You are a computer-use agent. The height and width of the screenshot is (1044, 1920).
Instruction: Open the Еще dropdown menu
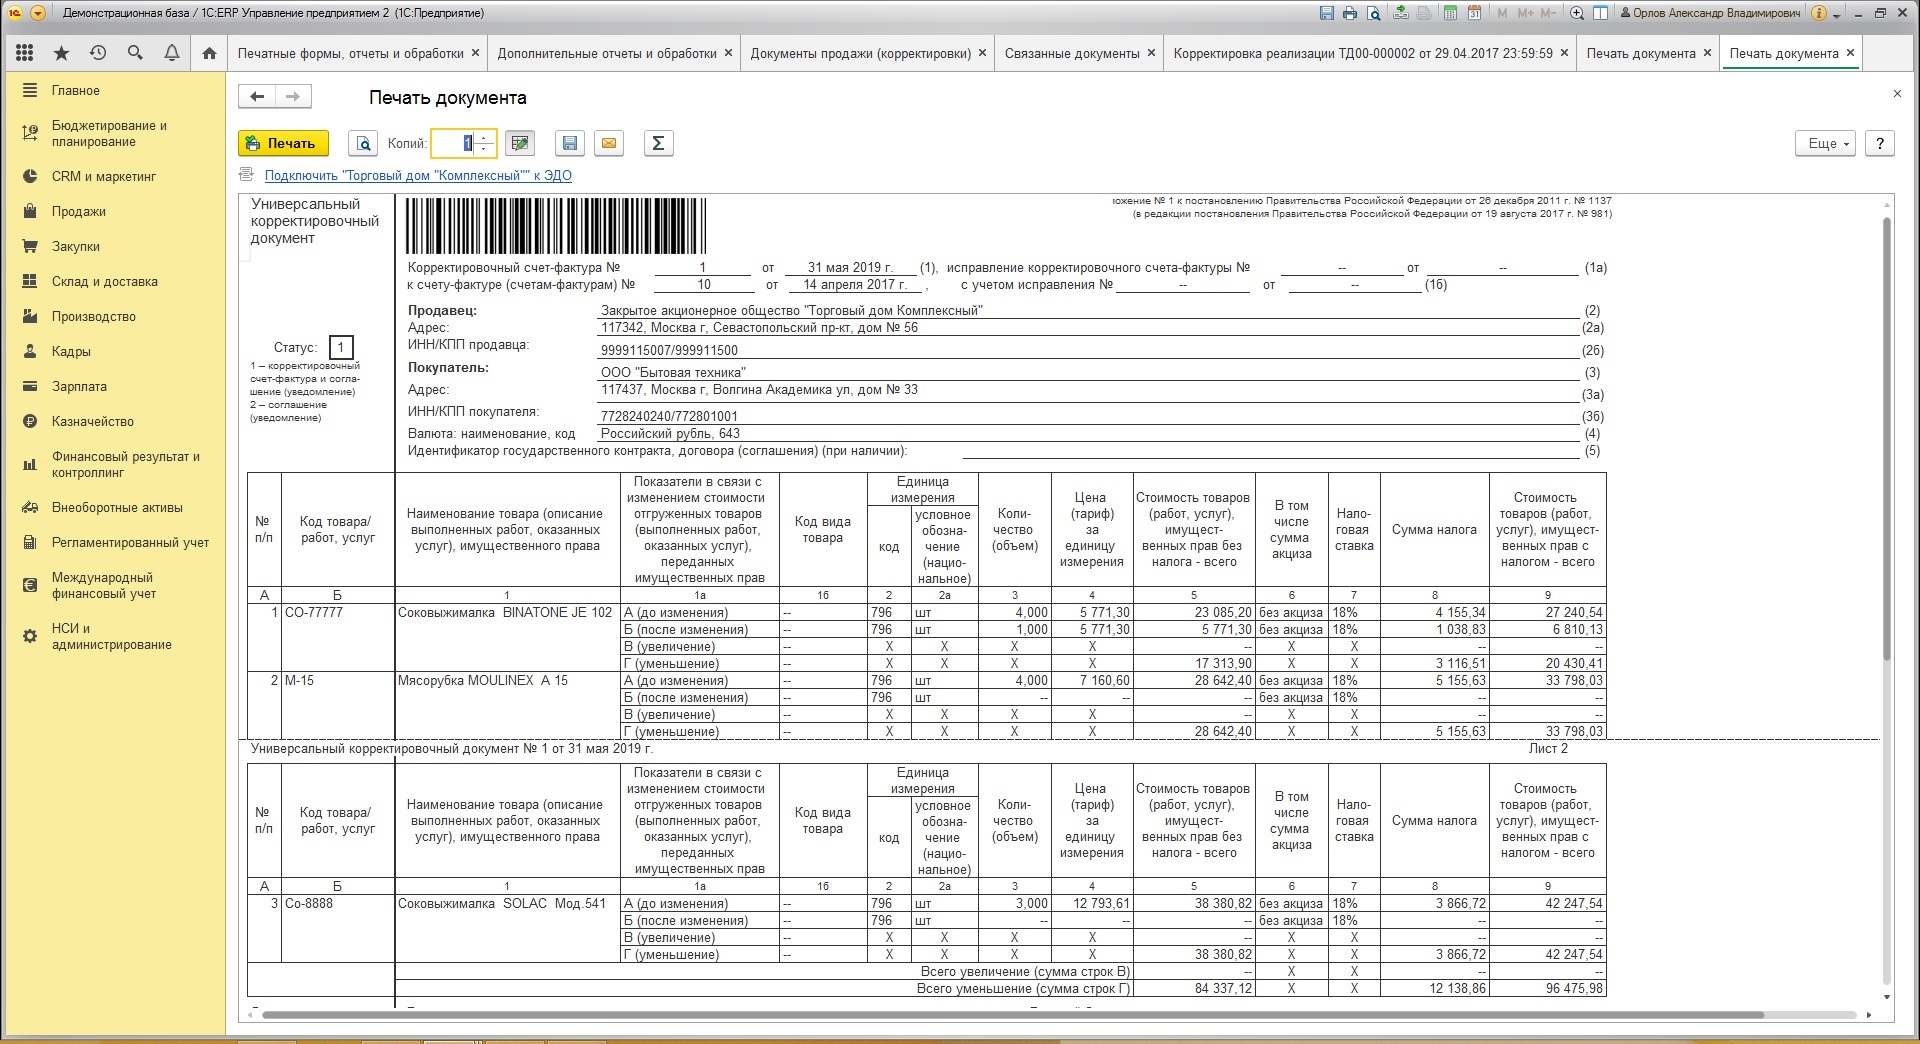click(x=1827, y=143)
